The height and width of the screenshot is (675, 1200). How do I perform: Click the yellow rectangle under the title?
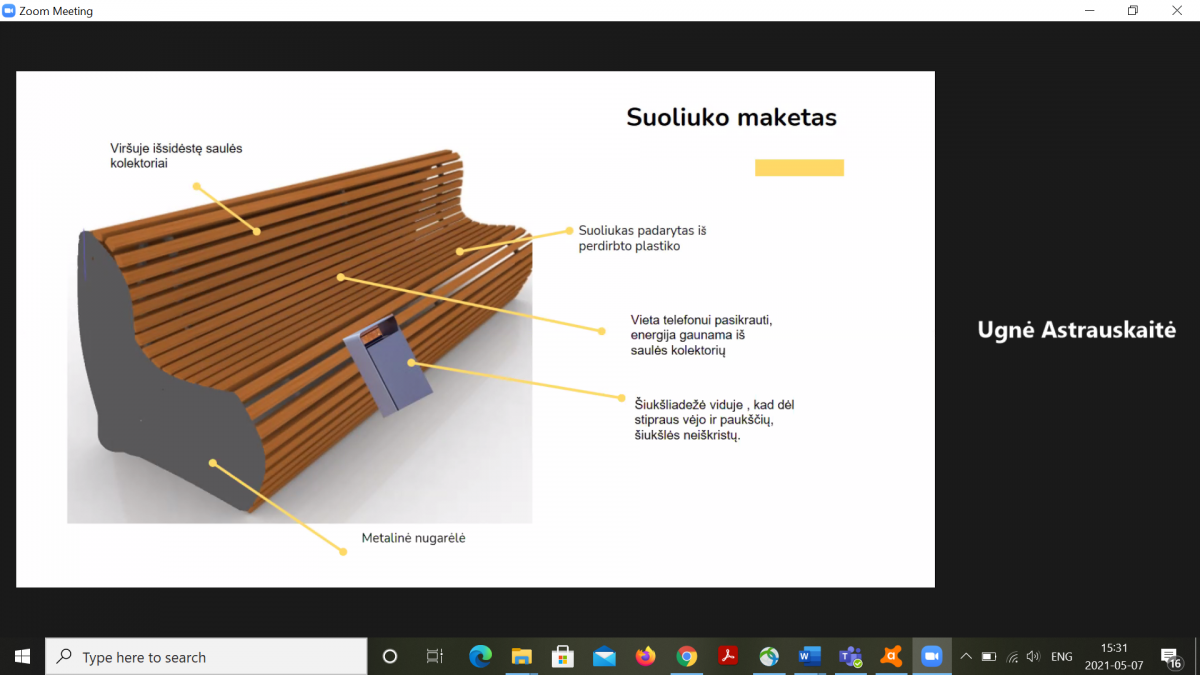pos(799,167)
